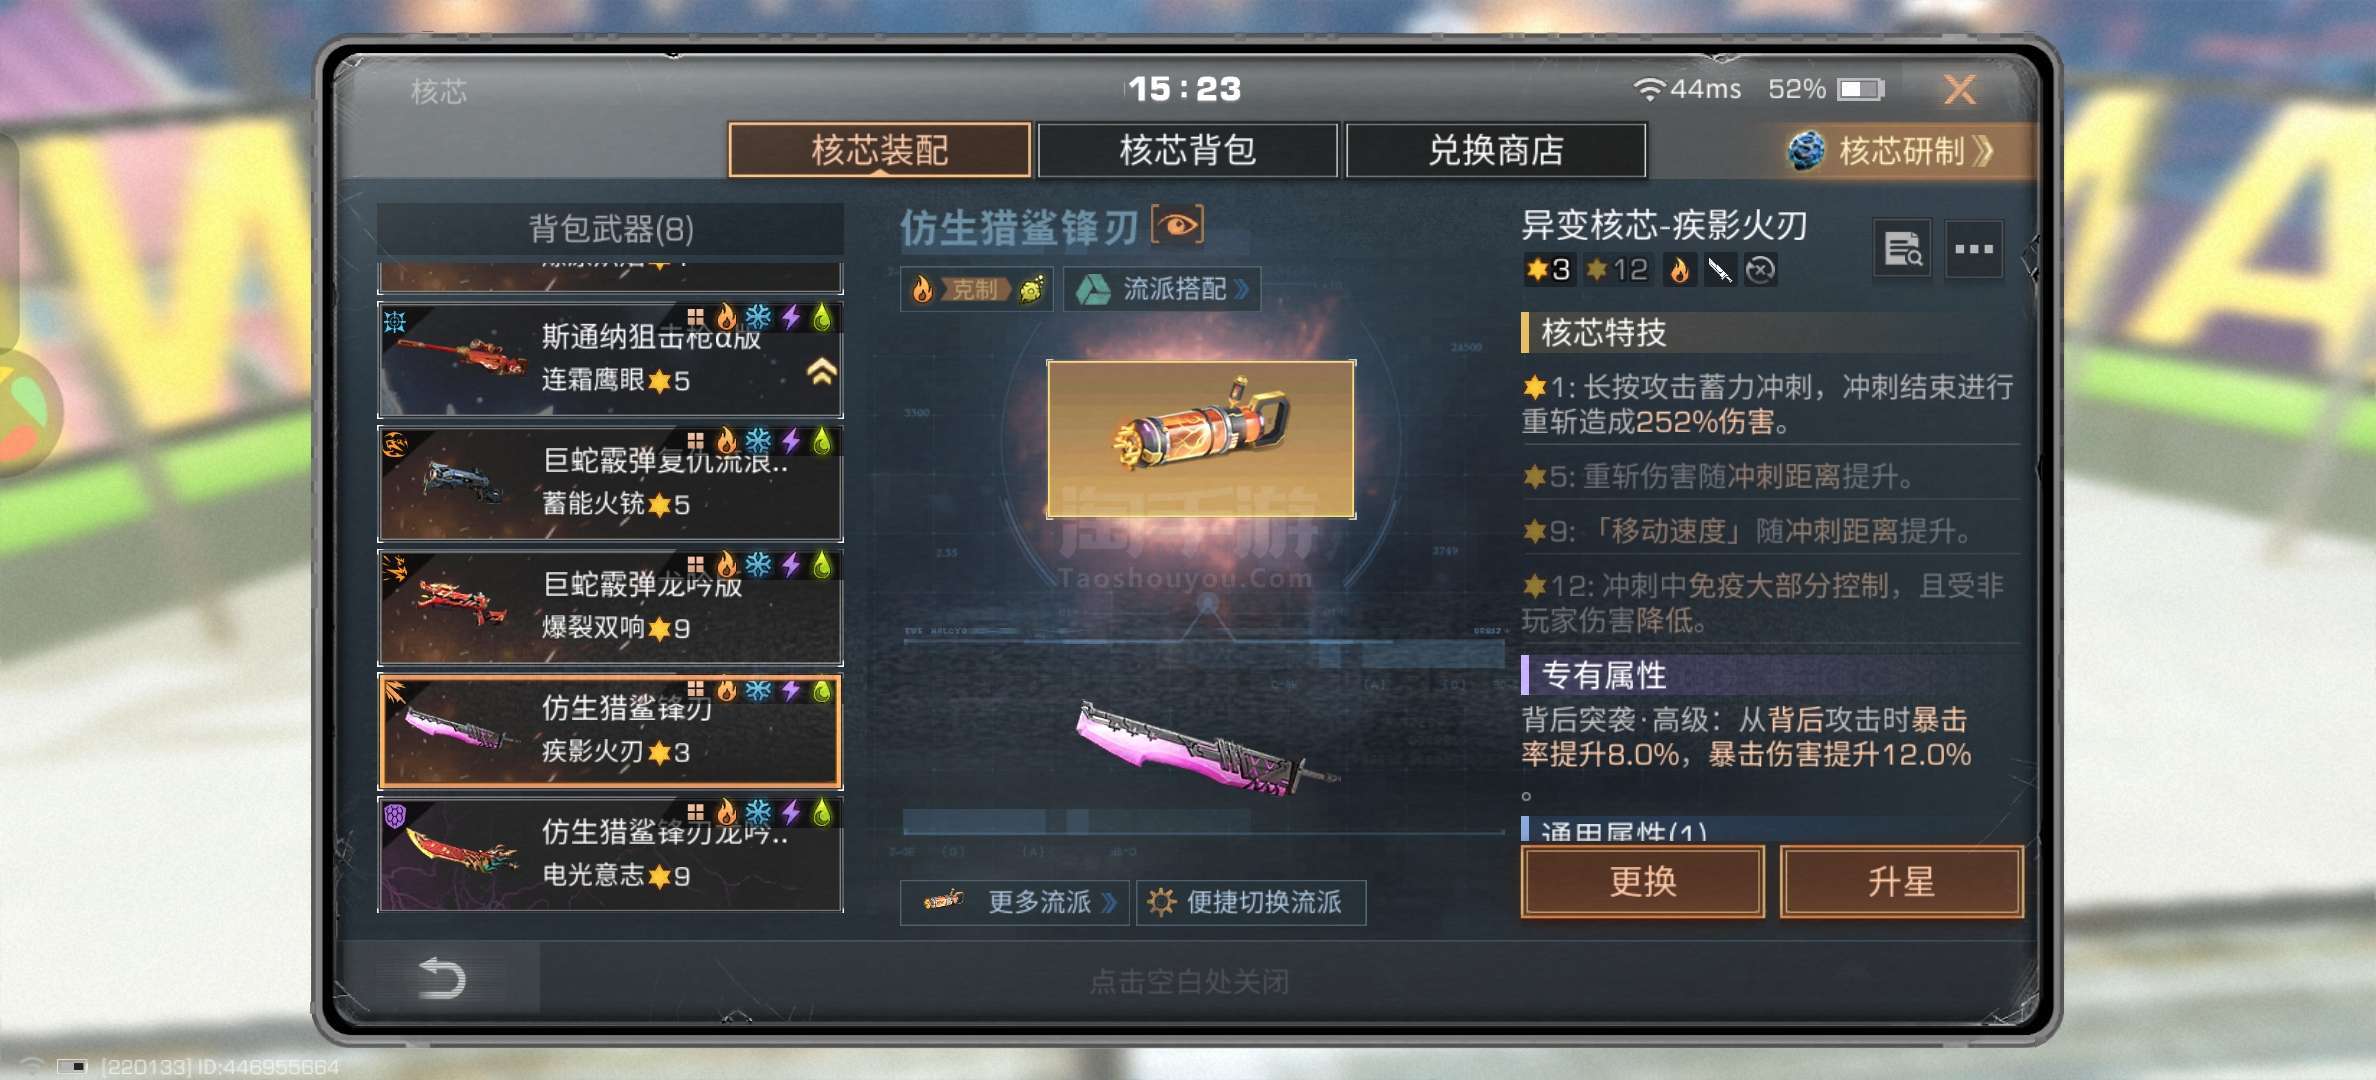Toggle the eye preview icon beside 仿生猎鲨锋刃
2376x1080 pixels.
coord(1177,225)
